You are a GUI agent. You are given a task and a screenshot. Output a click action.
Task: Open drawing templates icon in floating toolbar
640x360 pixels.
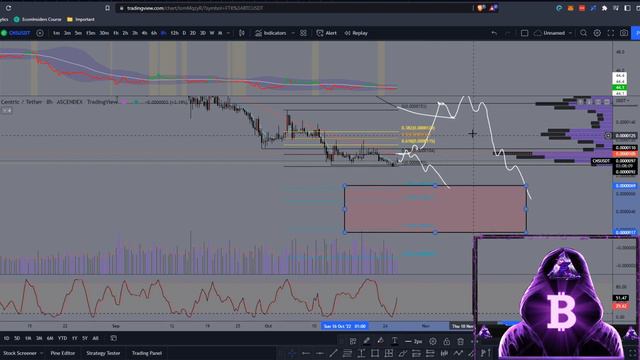[x=353, y=341]
